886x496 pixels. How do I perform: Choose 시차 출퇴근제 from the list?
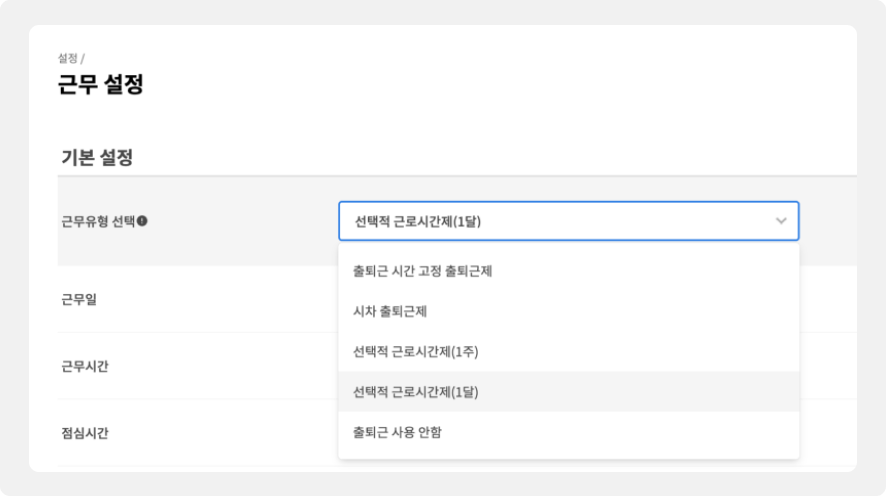[x=390, y=311]
